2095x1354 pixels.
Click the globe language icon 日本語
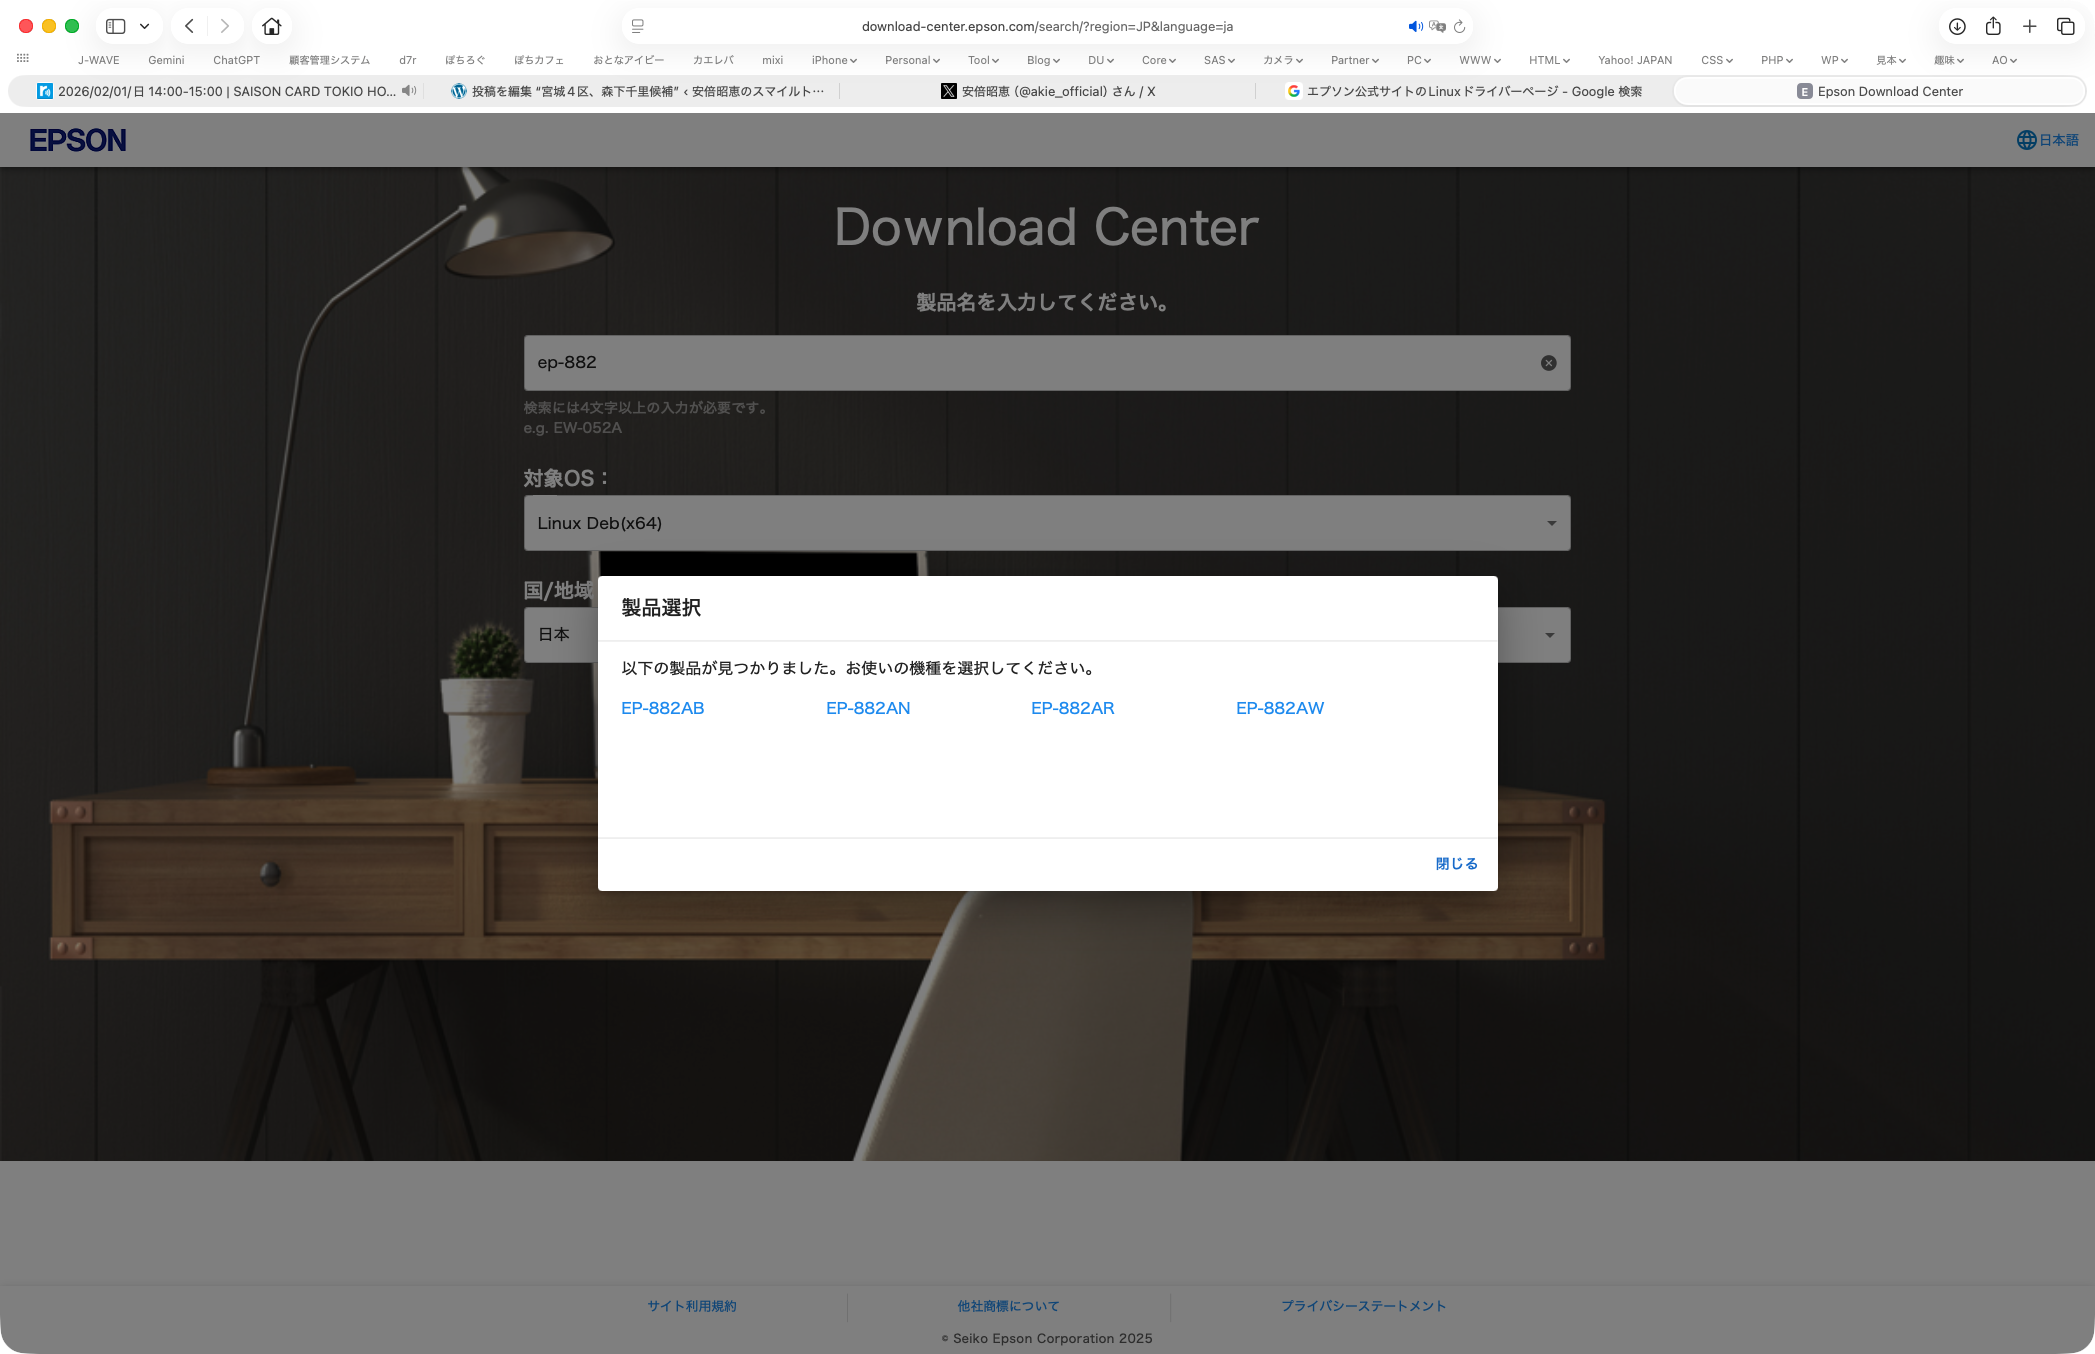2046,140
